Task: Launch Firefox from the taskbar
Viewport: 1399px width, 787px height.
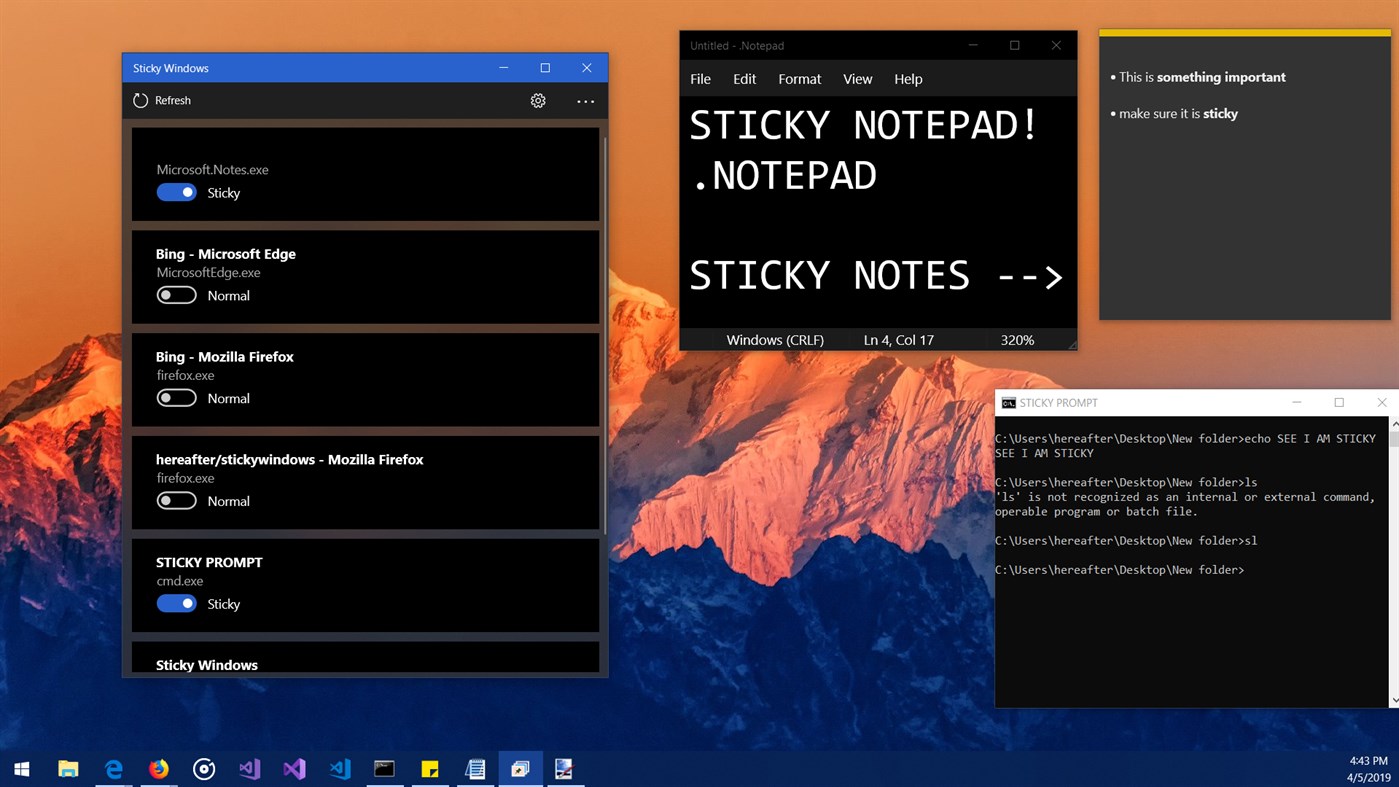Action: click(159, 768)
